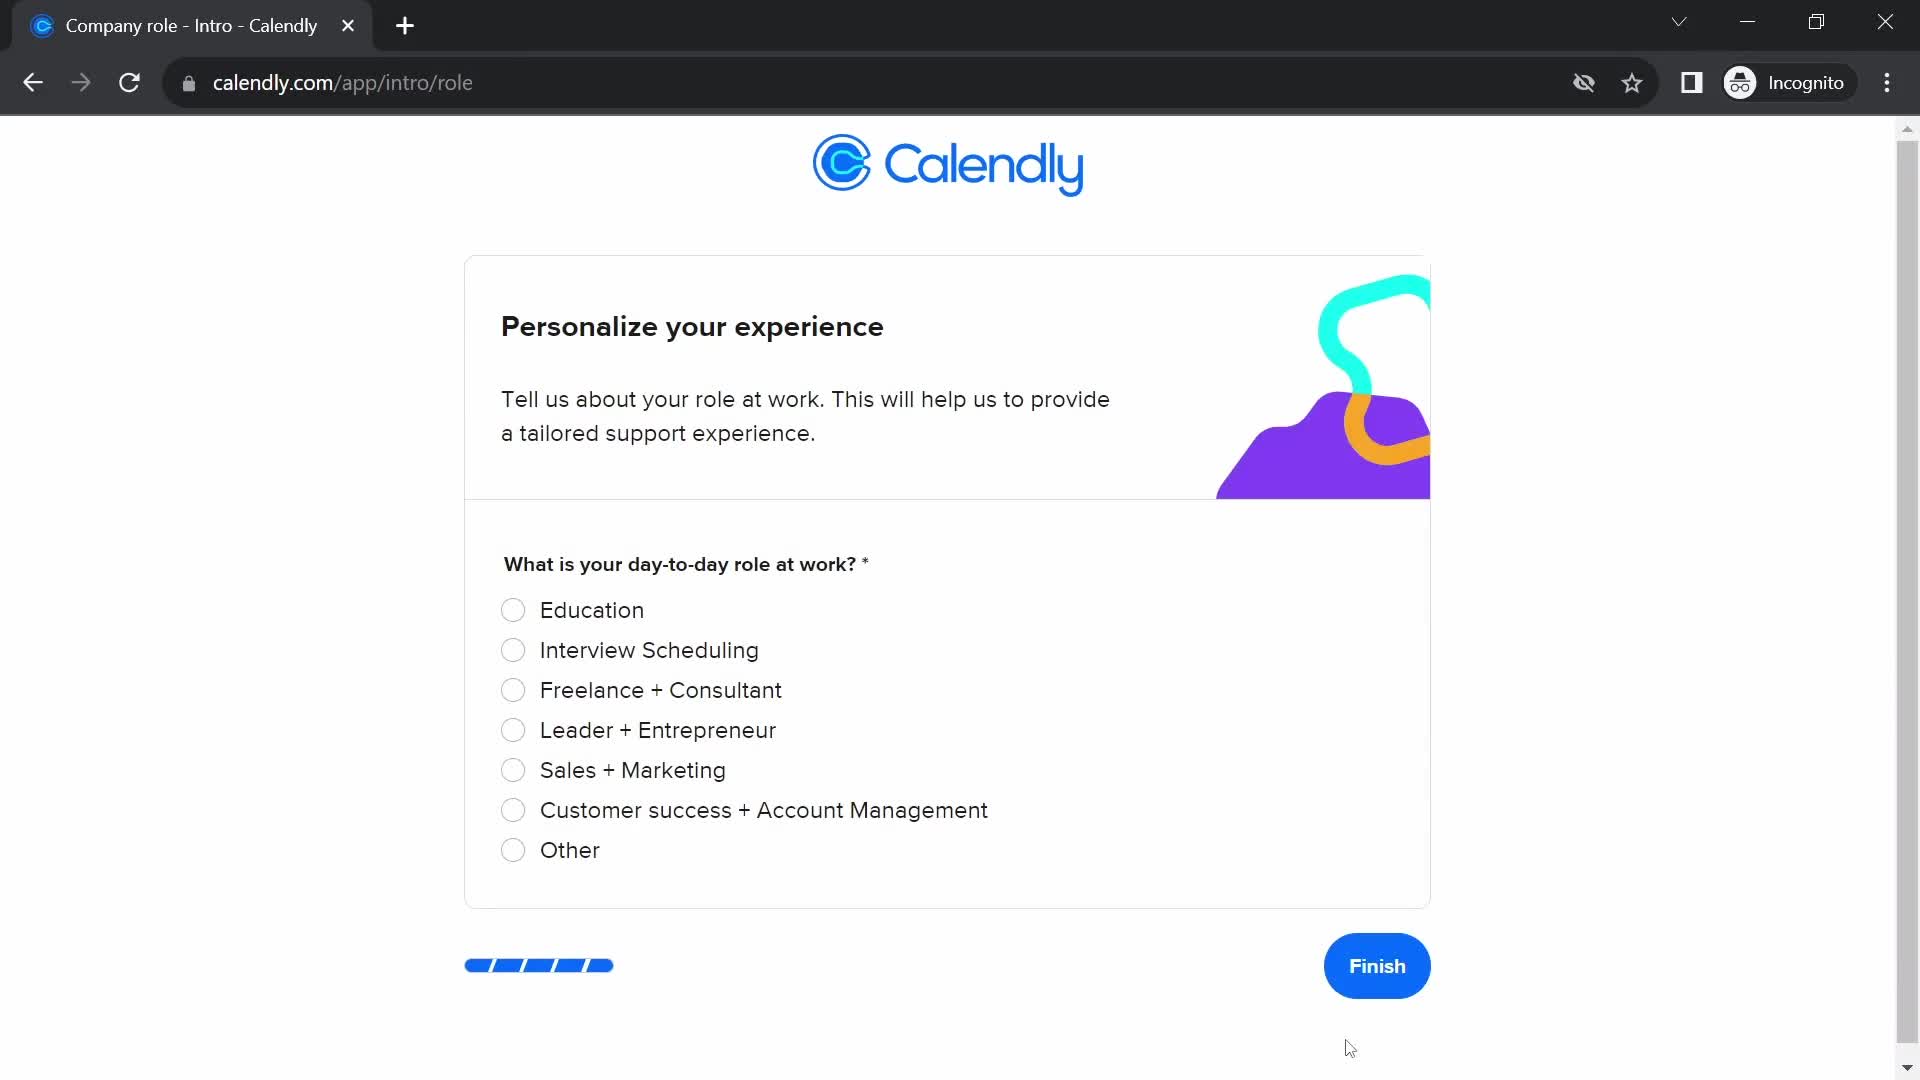Click the bookmark star icon
Screen dimensions: 1920x1080
click(1634, 83)
